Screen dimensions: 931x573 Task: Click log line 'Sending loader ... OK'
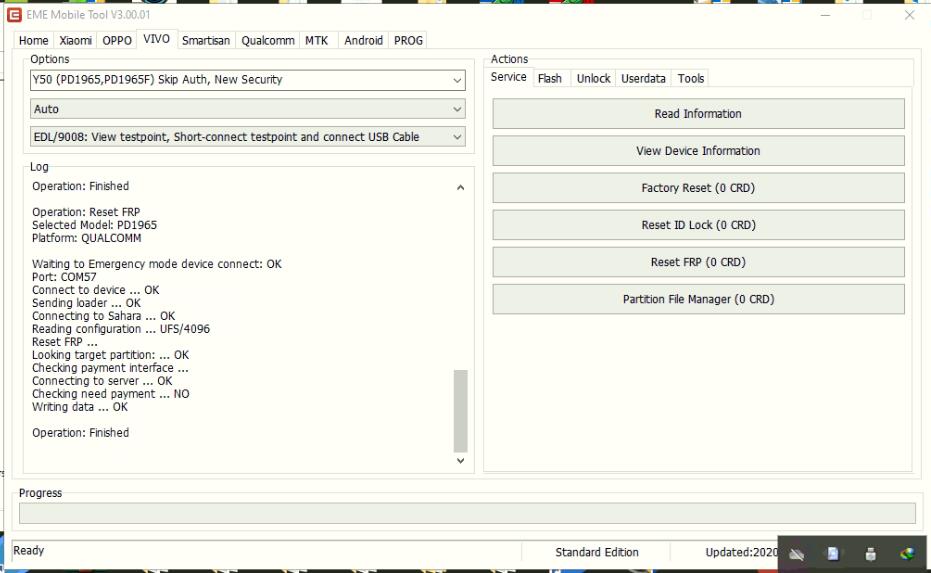pos(86,303)
